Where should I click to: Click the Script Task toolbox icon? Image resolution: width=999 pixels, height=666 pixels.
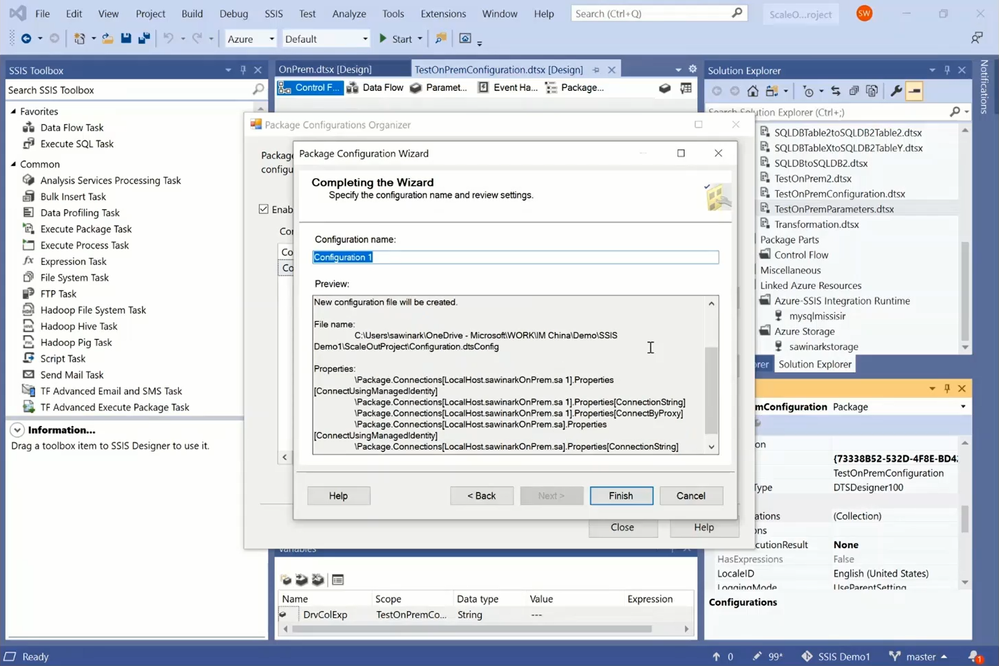(x=29, y=358)
